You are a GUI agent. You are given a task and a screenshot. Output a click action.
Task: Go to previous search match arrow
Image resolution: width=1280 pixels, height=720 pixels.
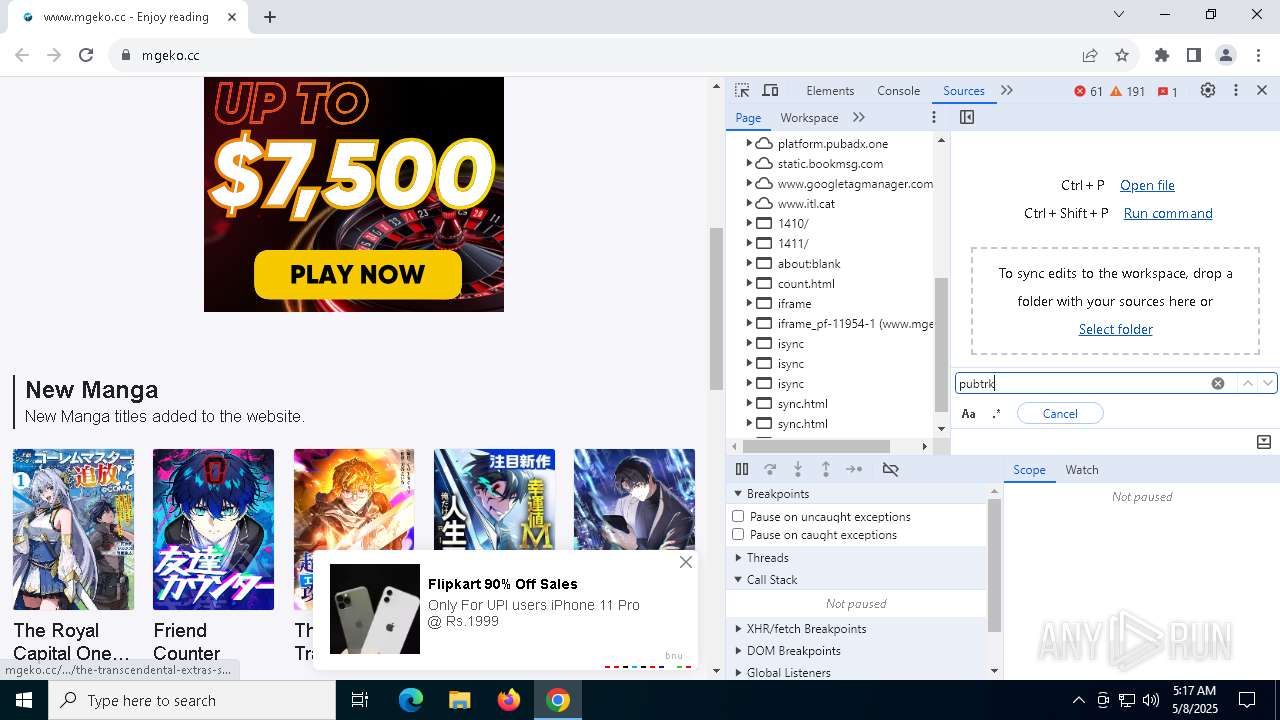pyautogui.click(x=1247, y=383)
